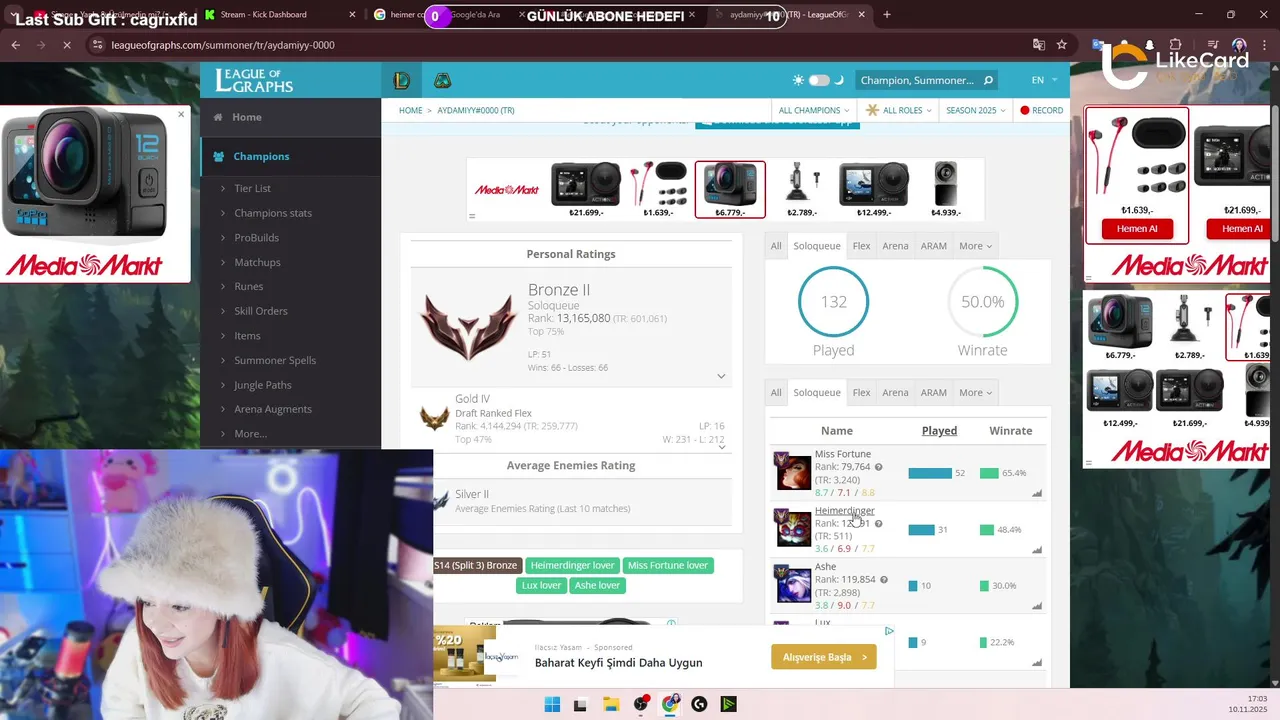
Task: Click the search magnifier icon
Action: pos(988,80)
